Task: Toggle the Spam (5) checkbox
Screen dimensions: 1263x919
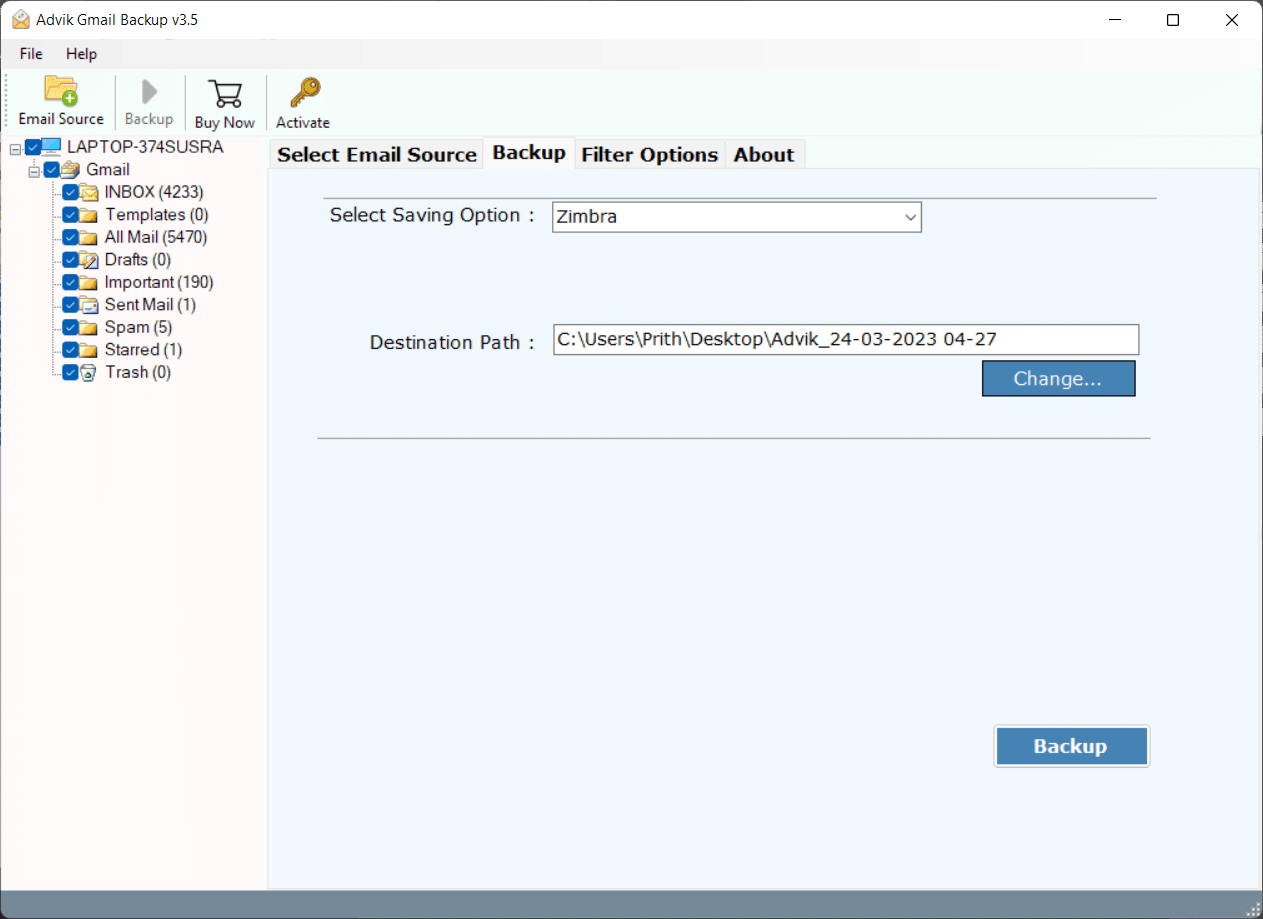Action: [70, 327]
